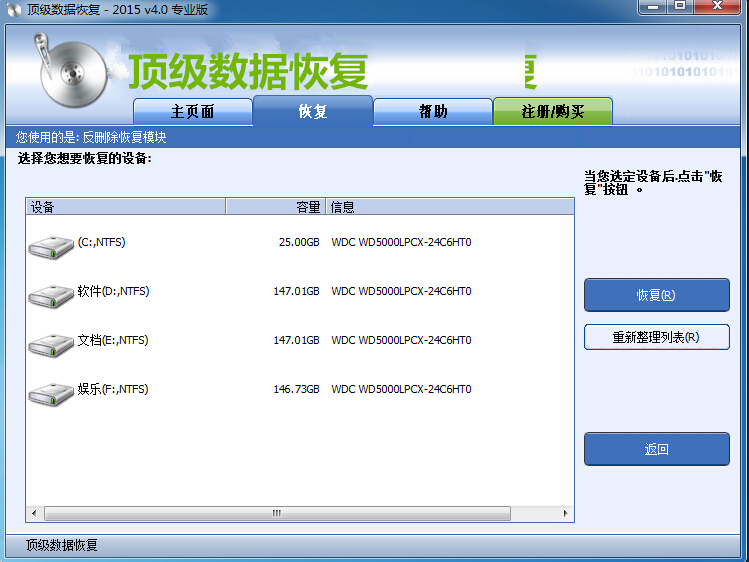Maximize the application window
Screen dimensions: 749x562
[680, 7]
